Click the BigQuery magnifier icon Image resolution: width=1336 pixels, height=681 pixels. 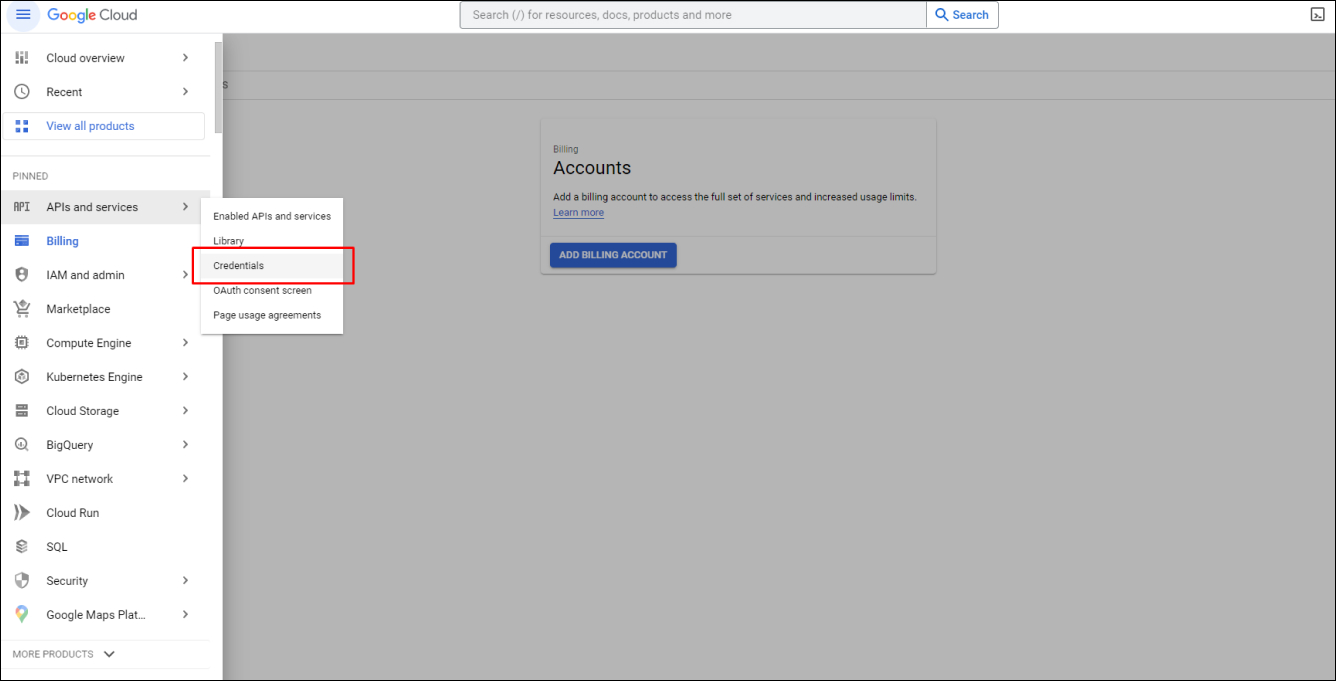tap(22, 445)
